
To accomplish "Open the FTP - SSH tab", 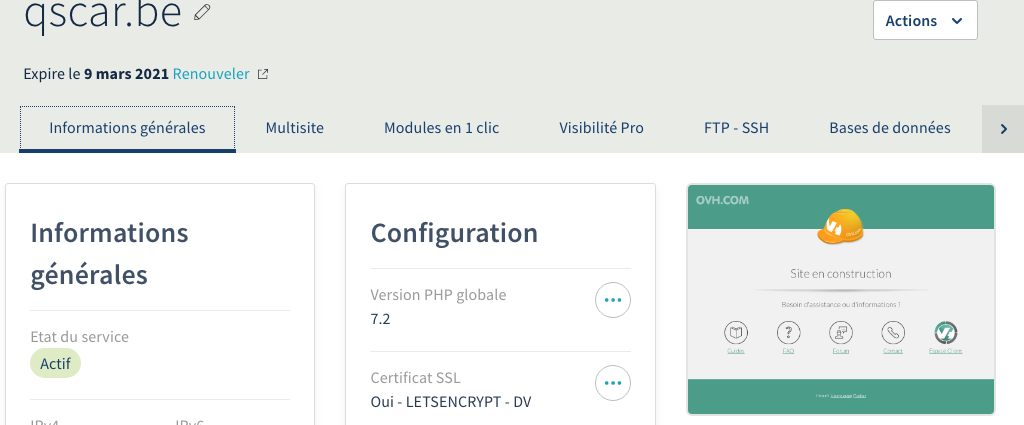I will click(x=736, y=128).
